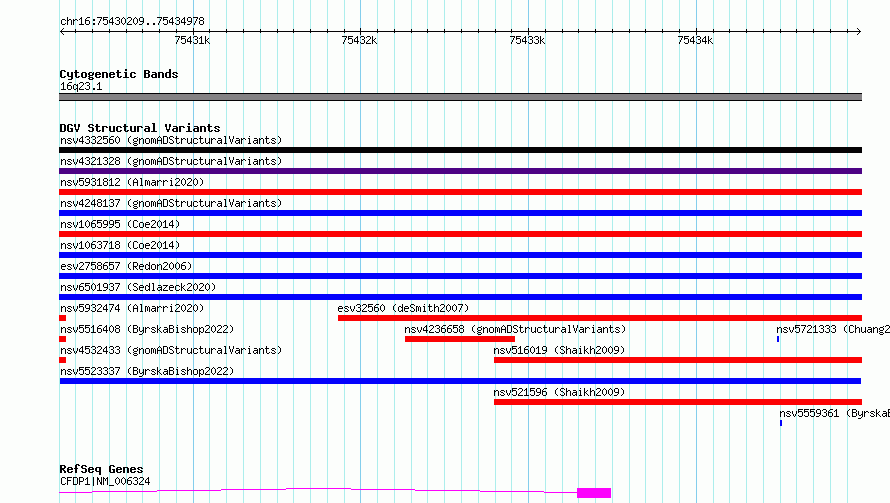890x503 pixels.
Task: Select the red nsv4236658 variant bar
Action: 460,339
